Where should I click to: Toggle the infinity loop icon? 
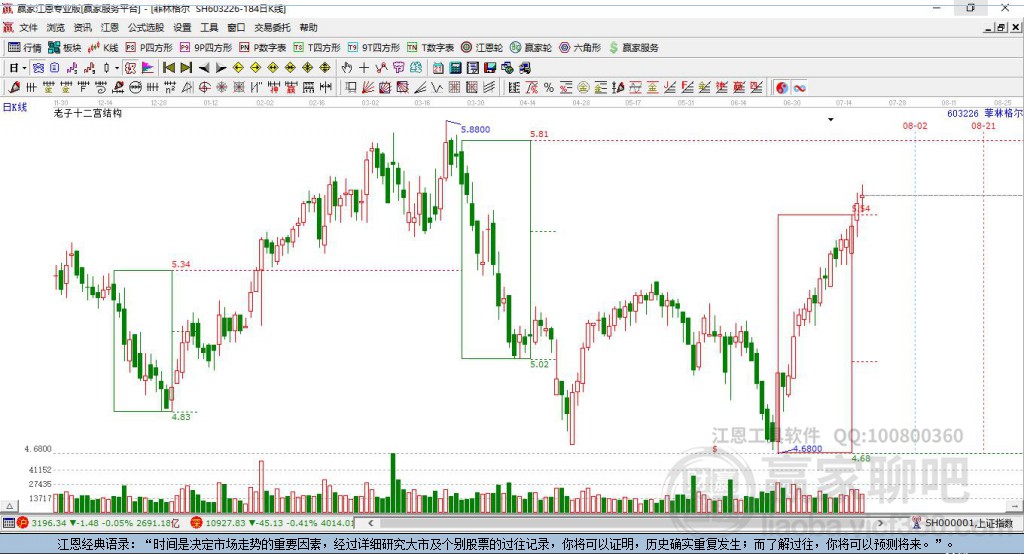(799, 88)
